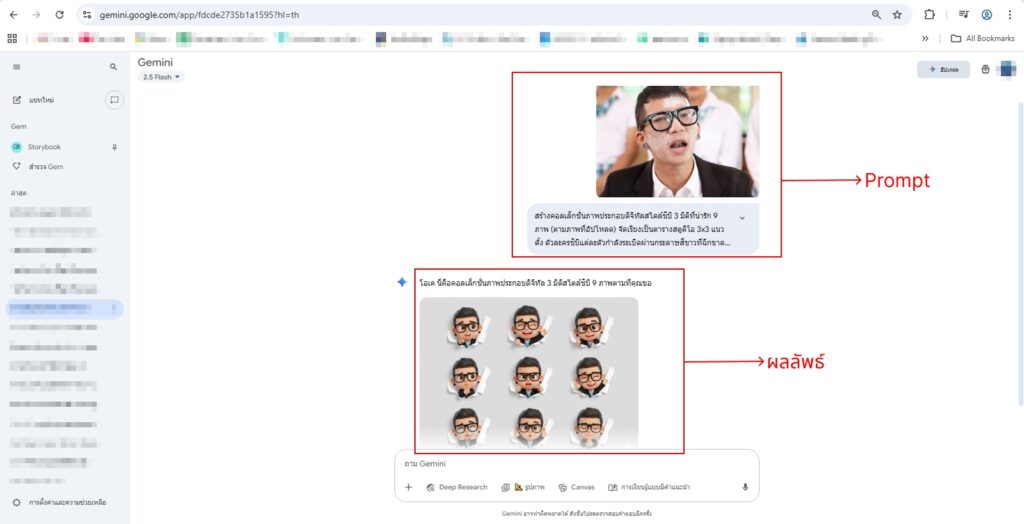
Task: Open the All Bookmarks folder
Action: 983,38
